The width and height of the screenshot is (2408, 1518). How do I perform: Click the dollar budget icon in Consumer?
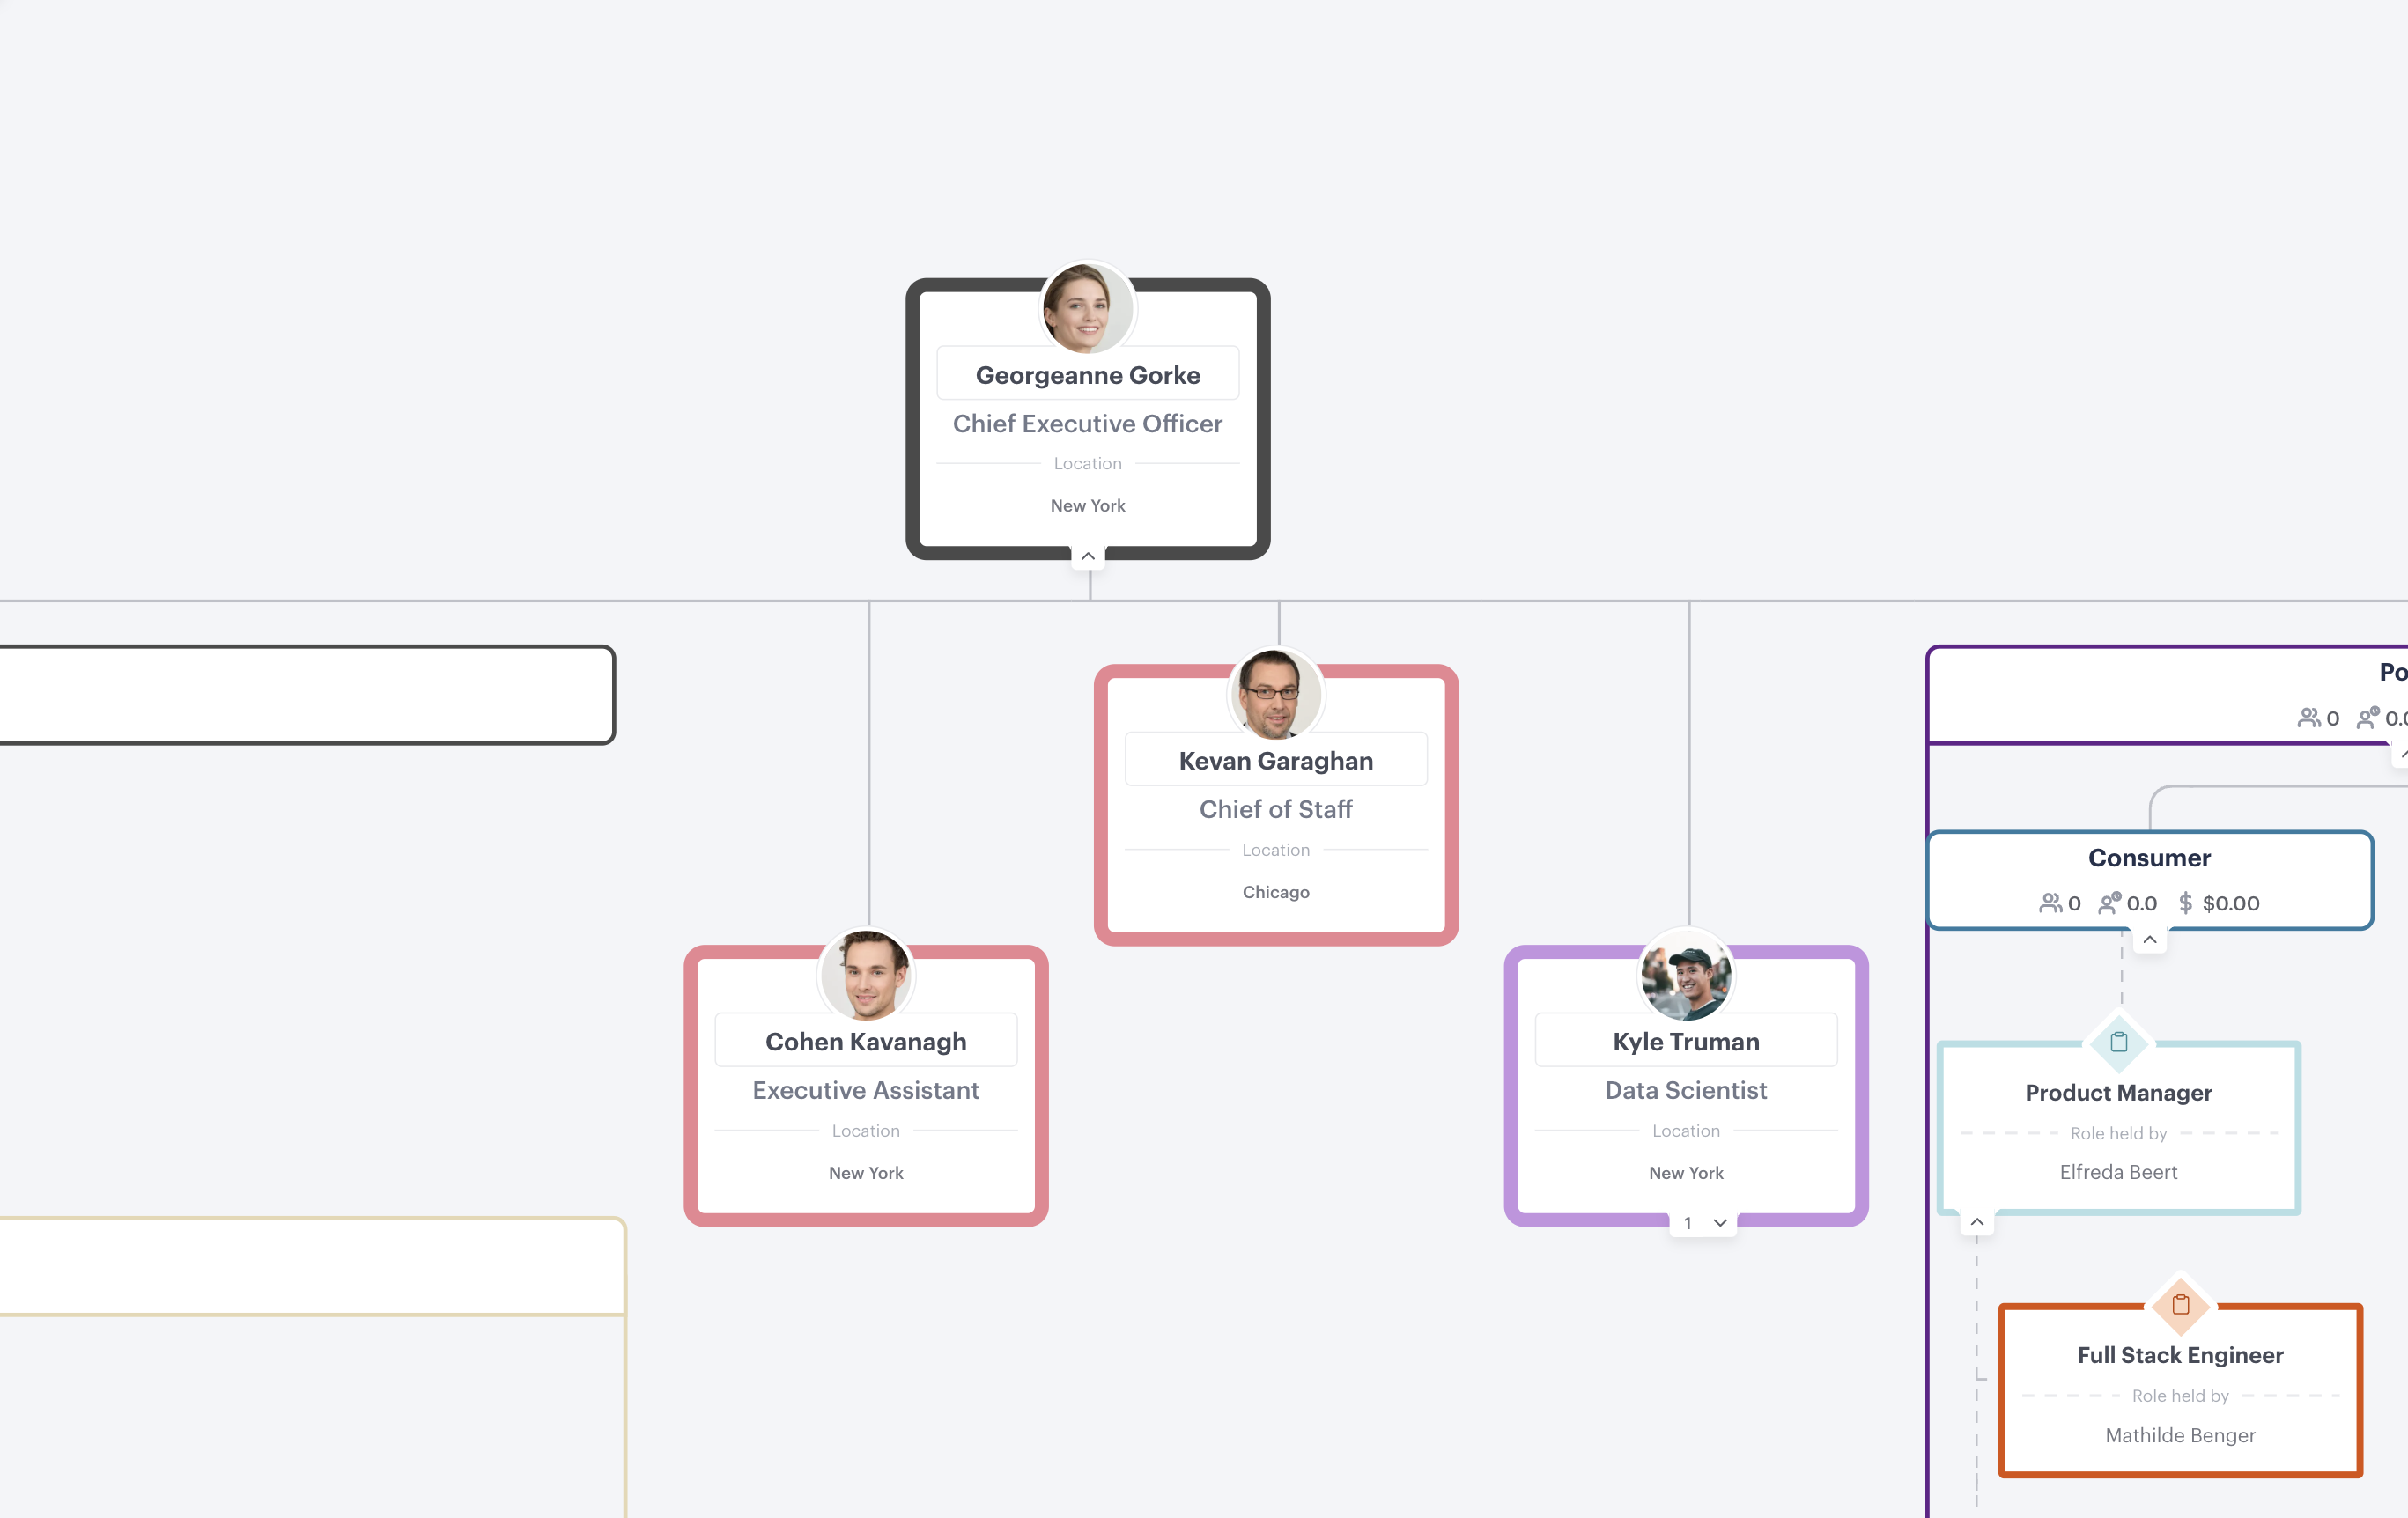coord(2185,903)
